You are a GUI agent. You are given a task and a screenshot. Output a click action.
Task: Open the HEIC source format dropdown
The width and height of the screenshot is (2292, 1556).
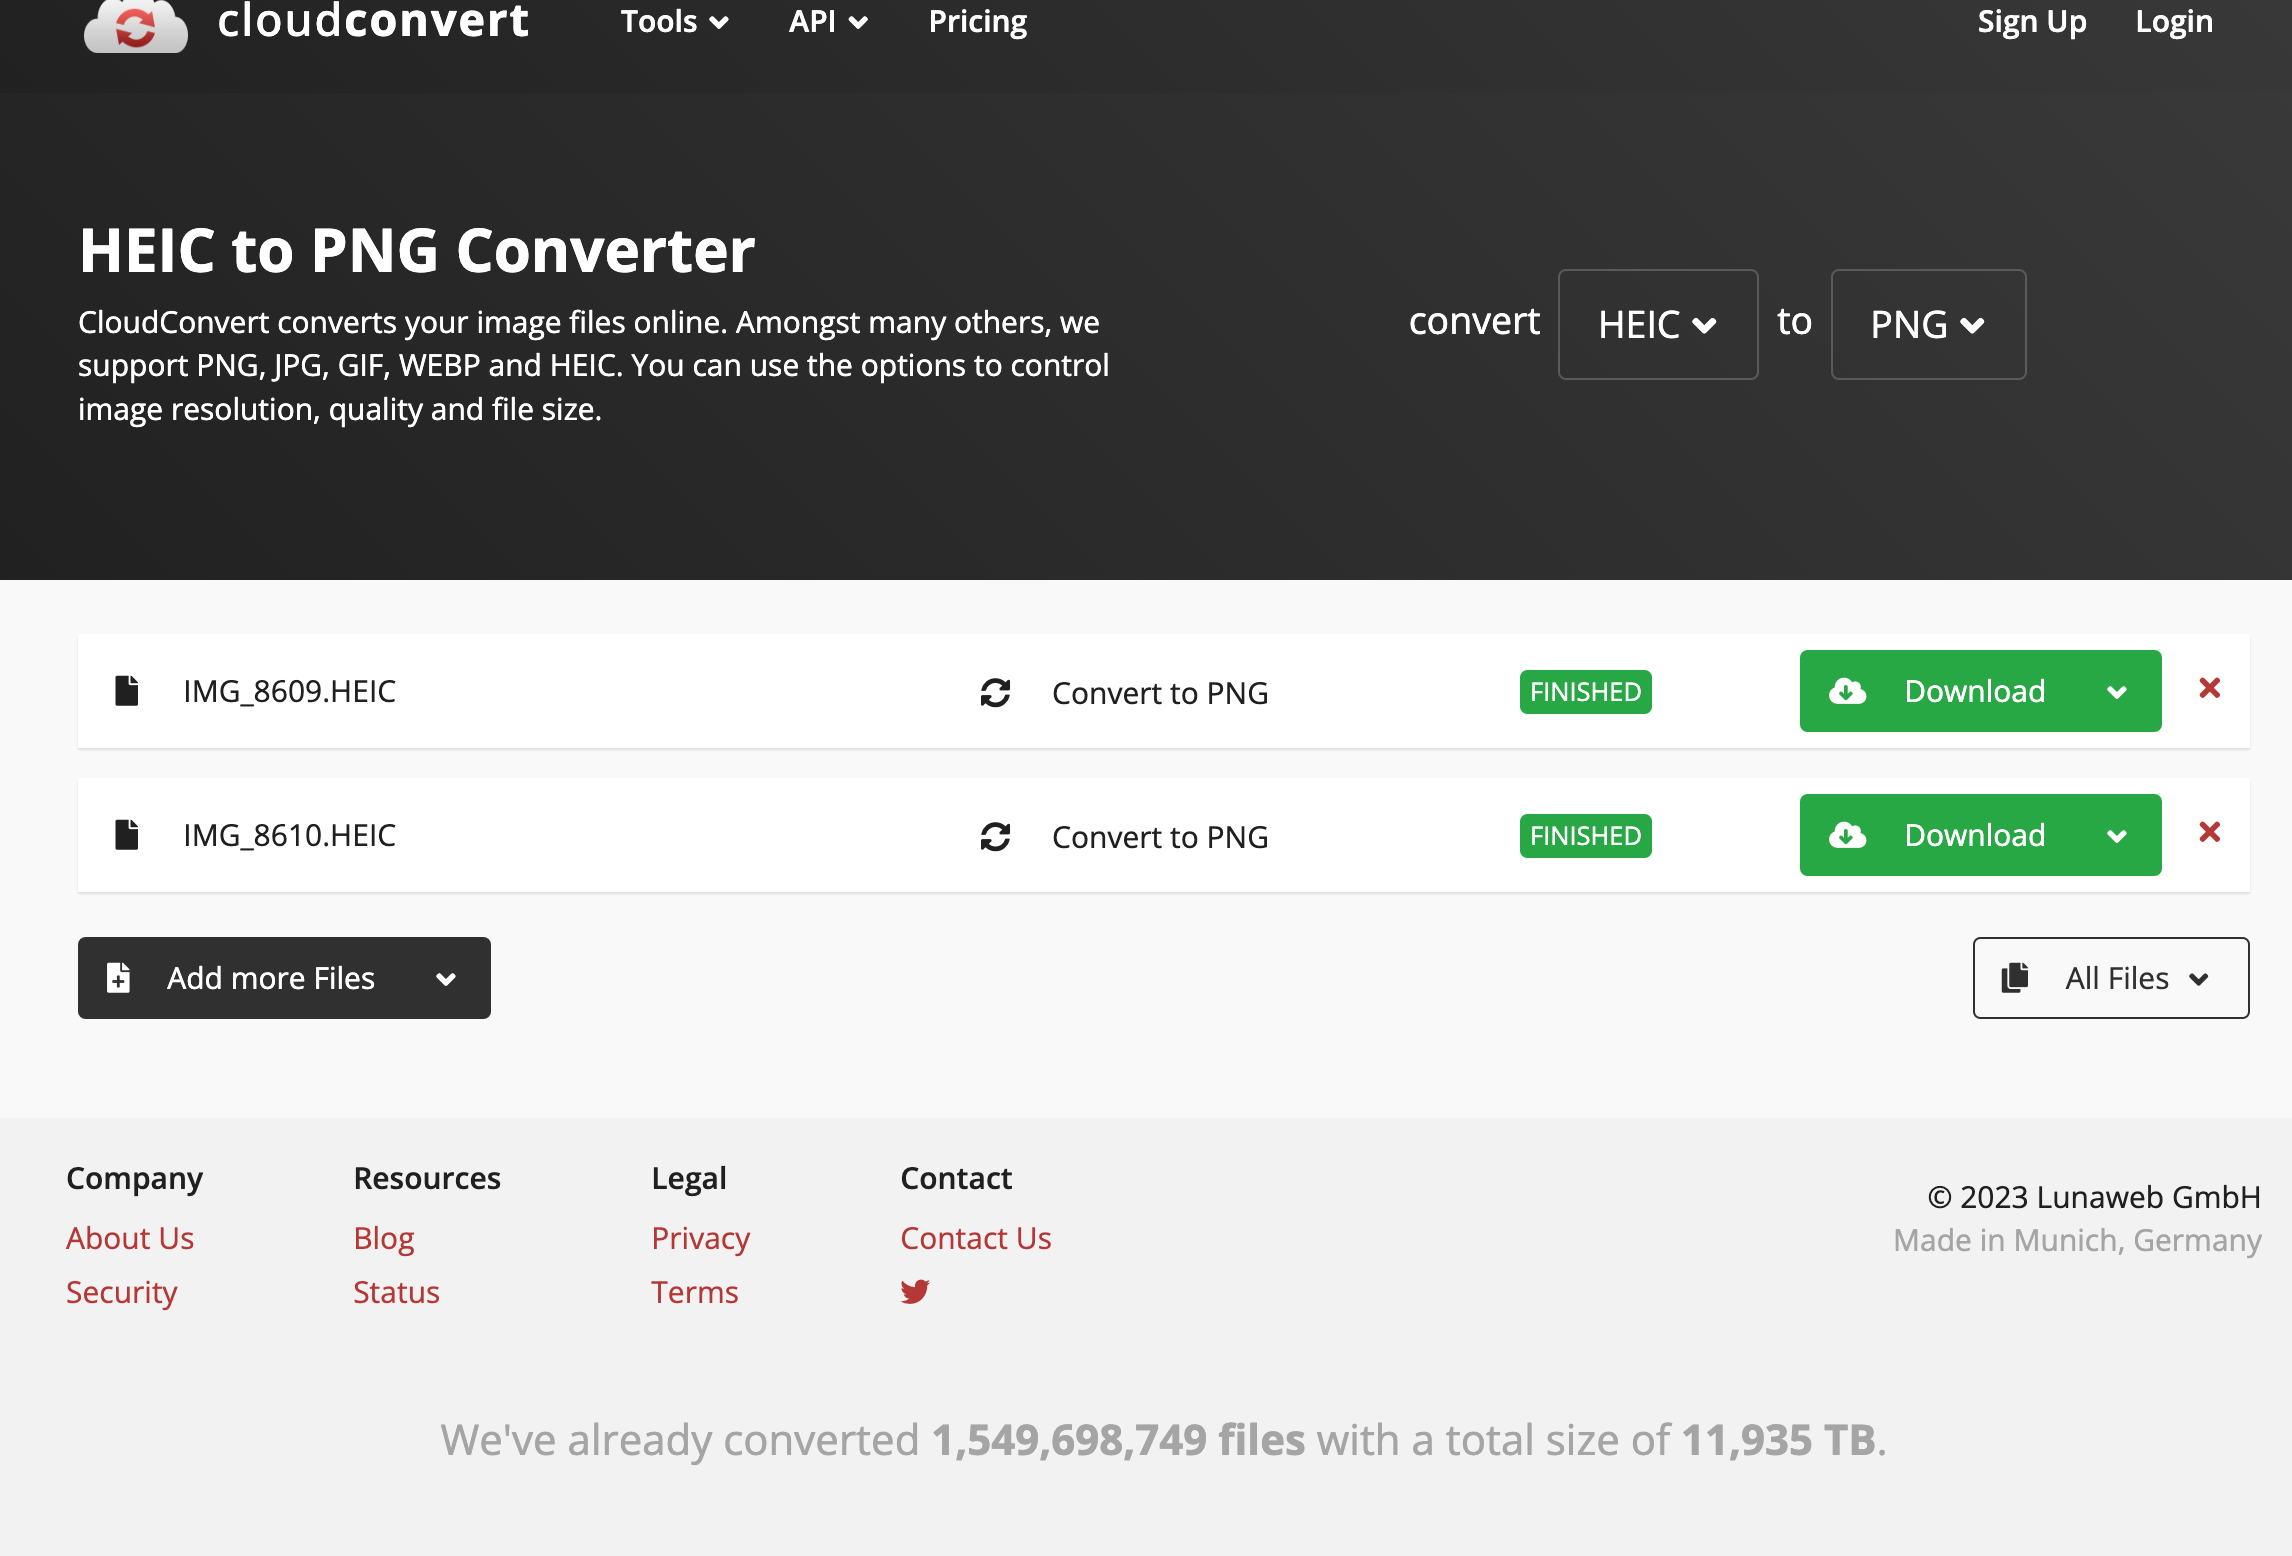click(x=1657, y=324)
